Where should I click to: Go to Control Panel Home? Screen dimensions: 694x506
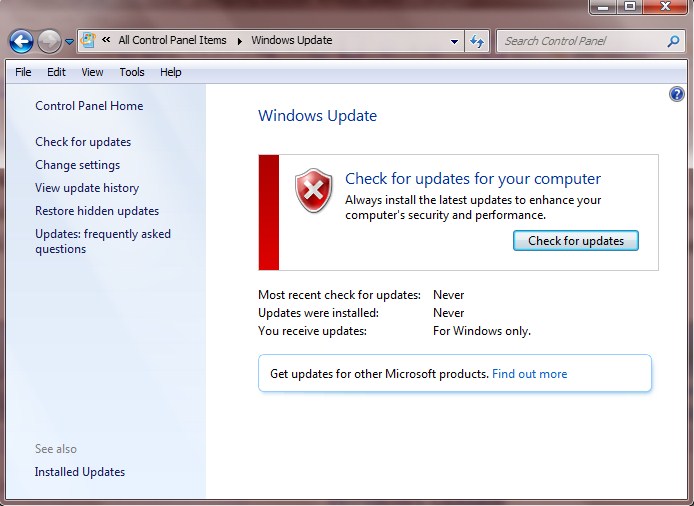pyautogui.click(x=89, y=106)
